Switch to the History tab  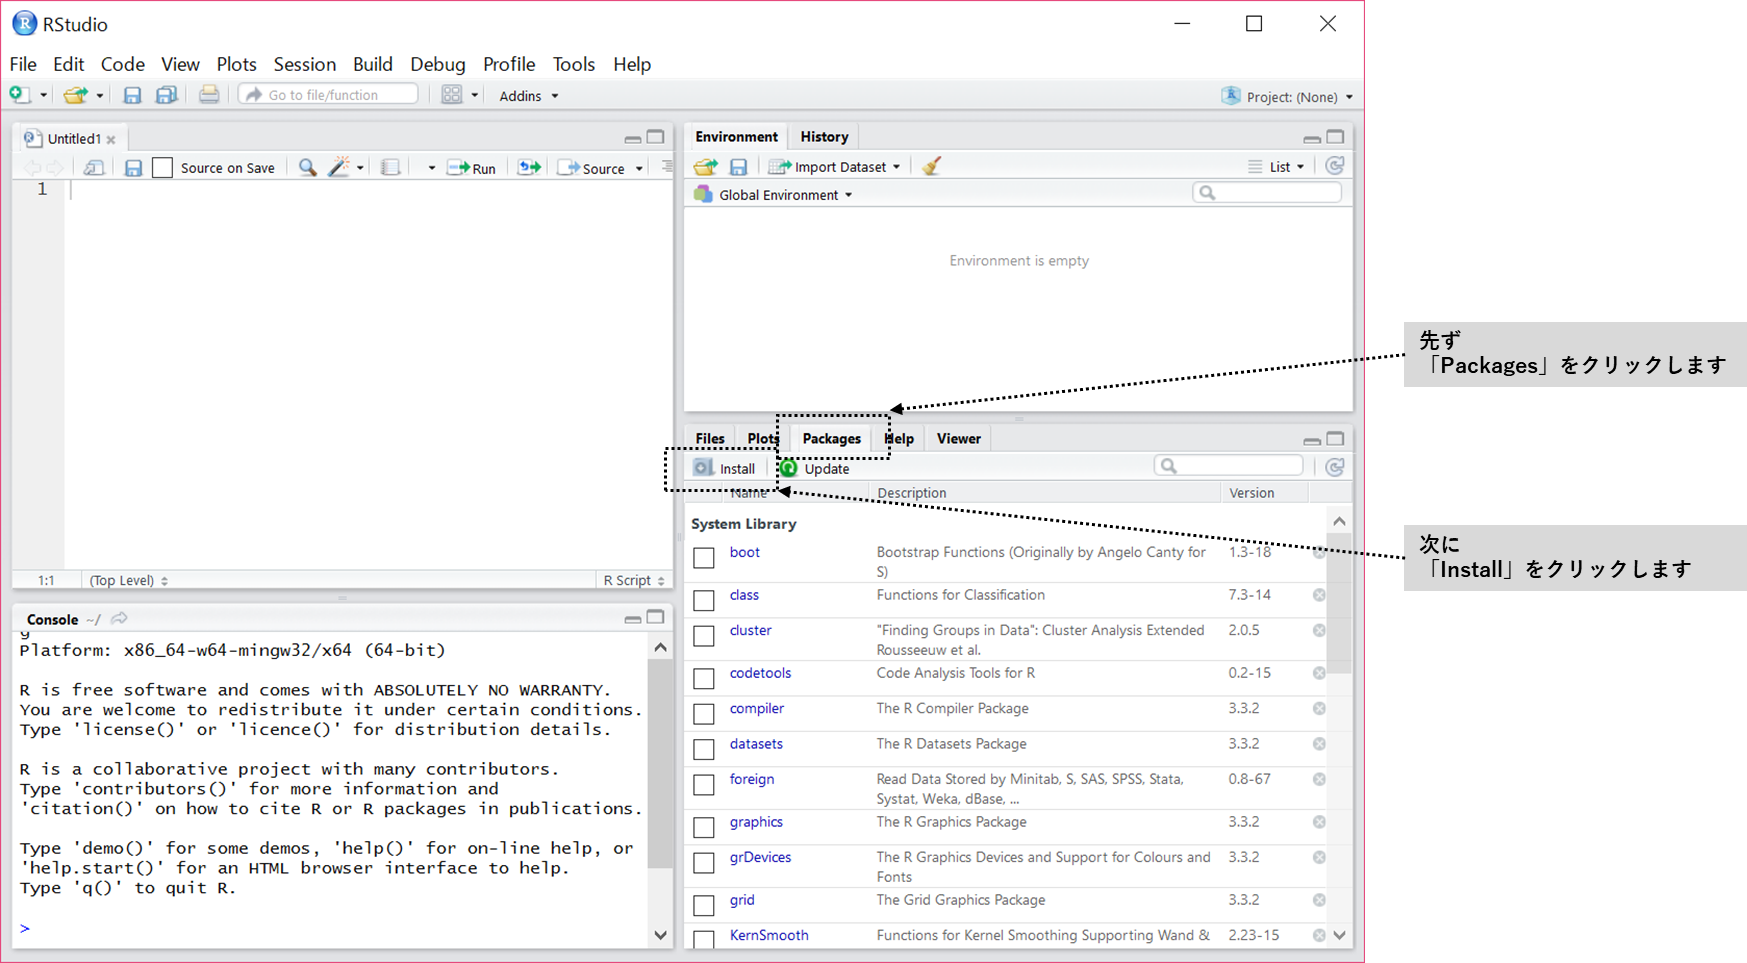pyautogui.click(x=824, y=137)
